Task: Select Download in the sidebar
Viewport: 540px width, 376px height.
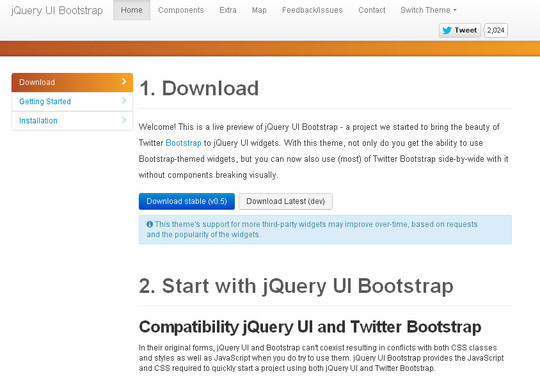Action: coord(72,82)
